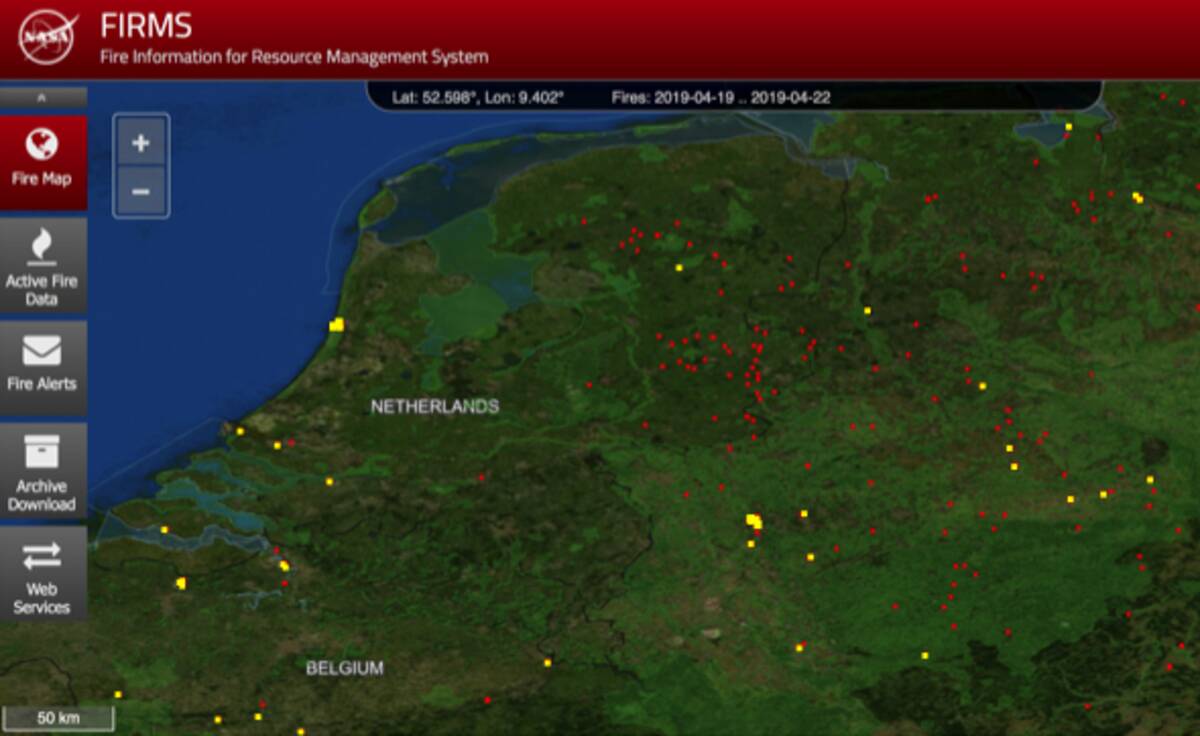Image resolution: width=1200 pixels, height=736 pixels.
Task: Click the BELGIUM map label
Action: [x=344, y=668]
